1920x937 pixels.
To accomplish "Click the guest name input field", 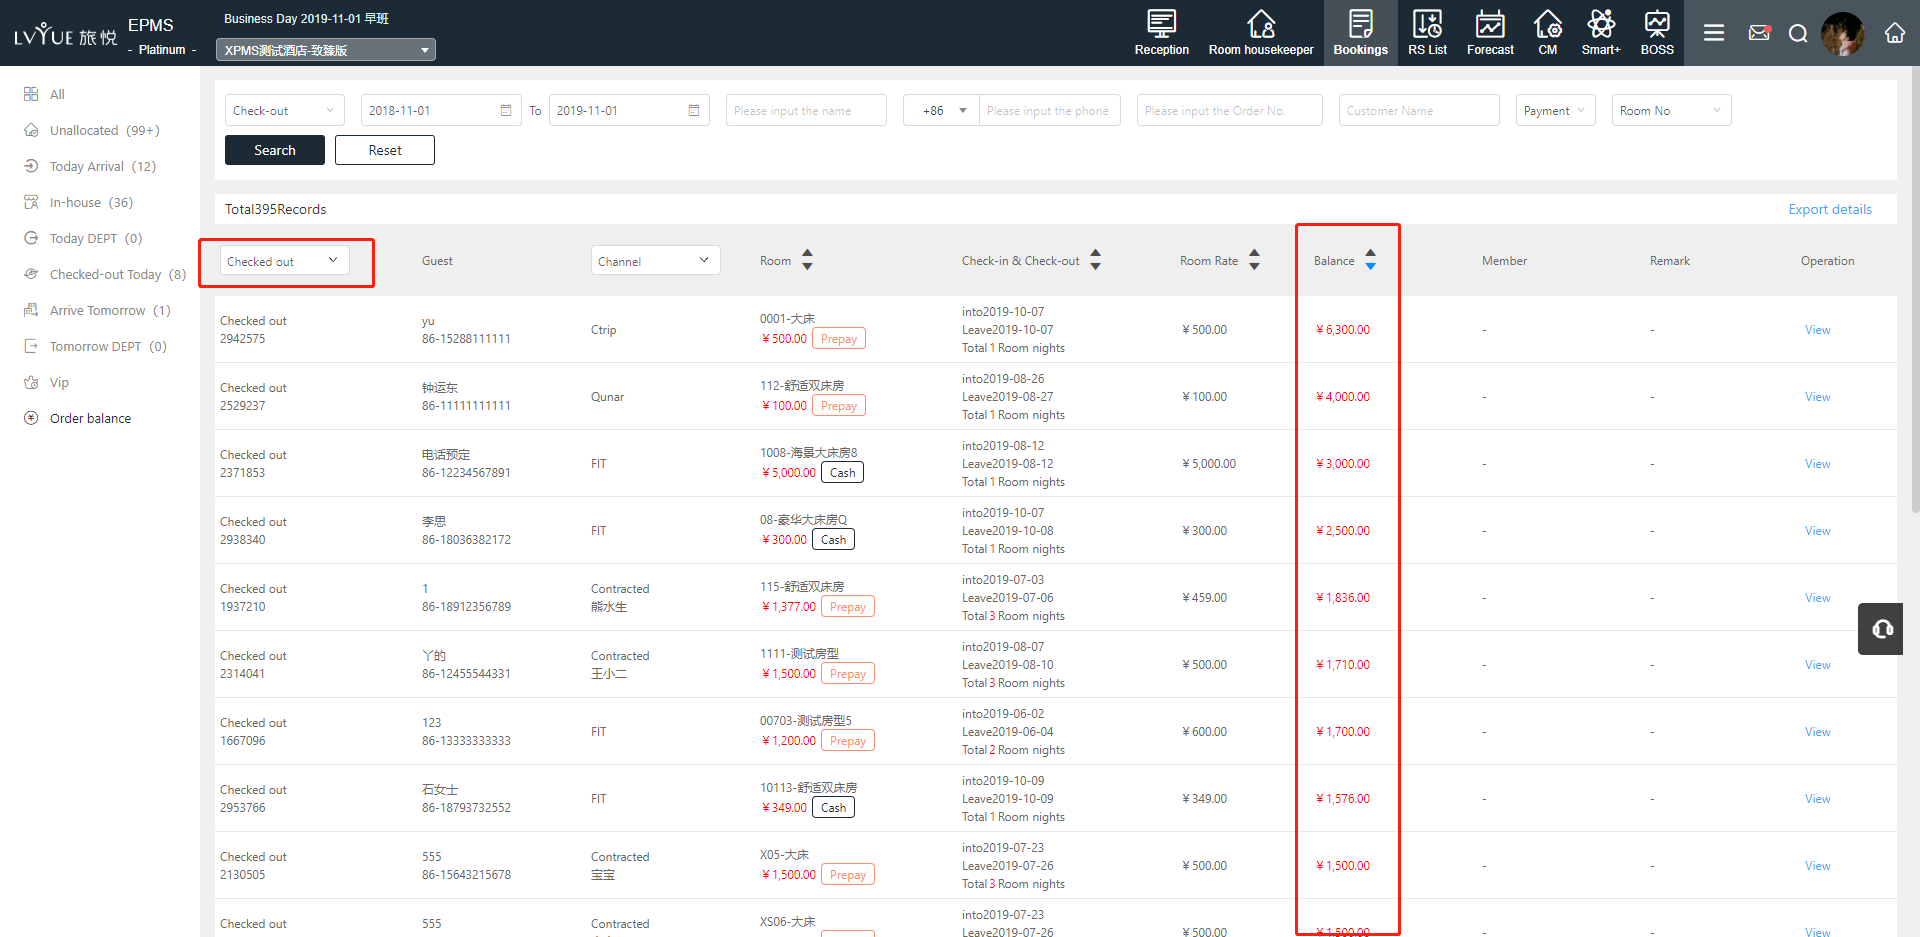I will coord(806,110).
